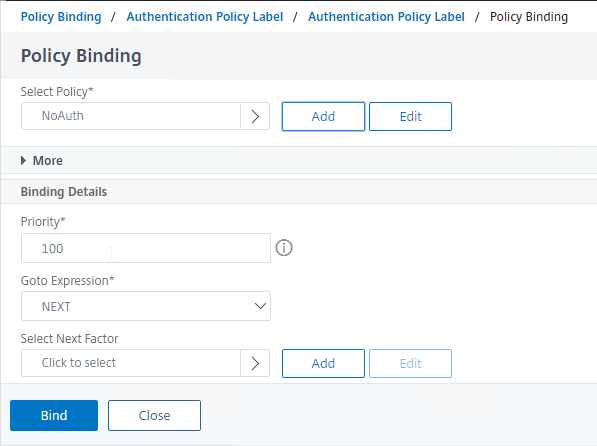Viewport: 597px width, 446px height.
Task: Click the dropdown chevron beside NEXT
Action: coord(260,306)
